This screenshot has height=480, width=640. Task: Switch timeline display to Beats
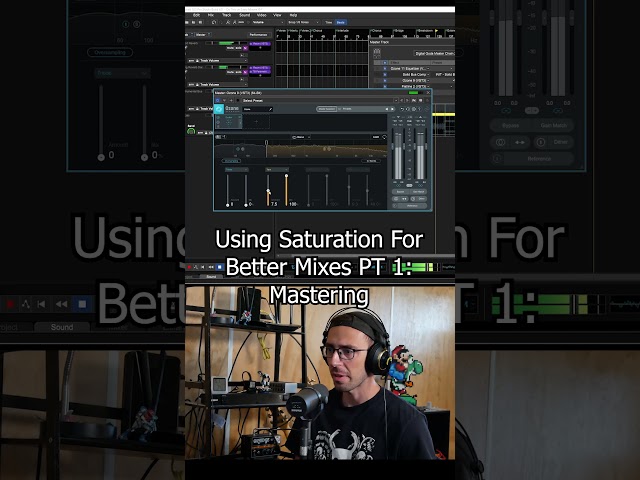(x=340, y=22)
